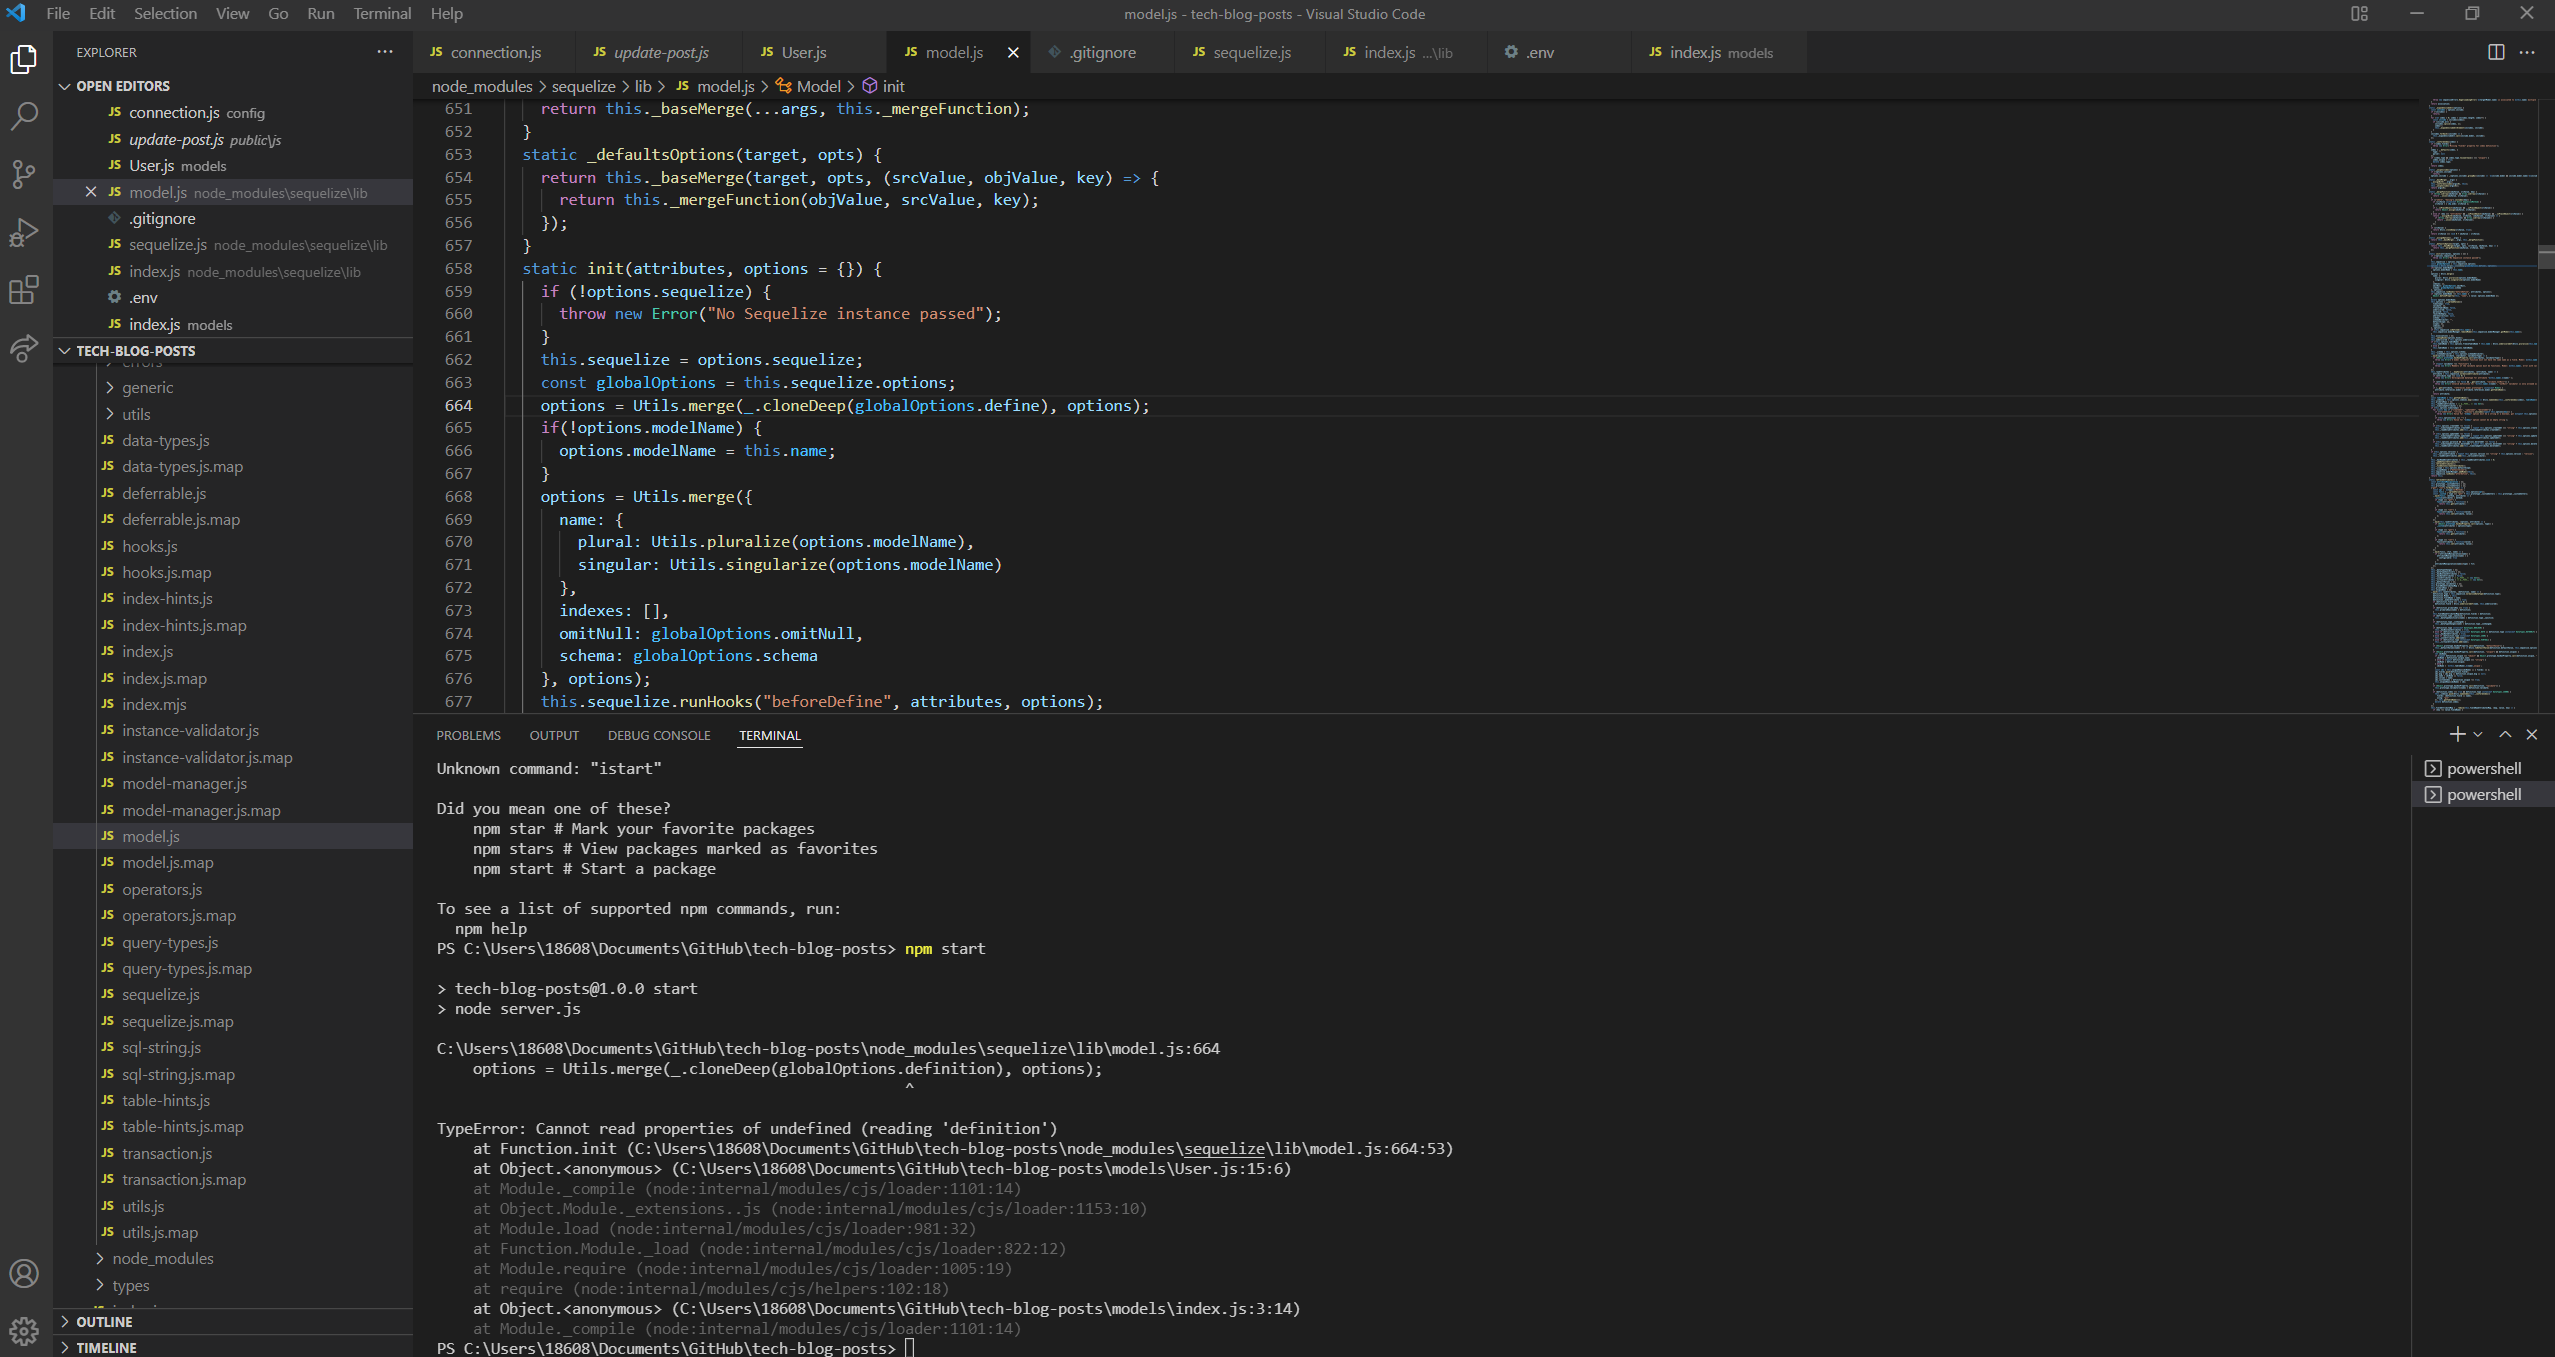
Task: Switch to the update-post.js tab
Action: point(658,53)
